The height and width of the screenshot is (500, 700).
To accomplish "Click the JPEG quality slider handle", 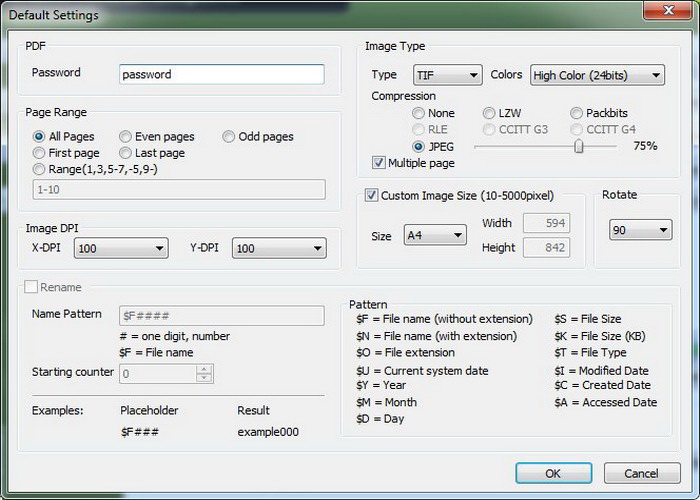I will (579, 146).
